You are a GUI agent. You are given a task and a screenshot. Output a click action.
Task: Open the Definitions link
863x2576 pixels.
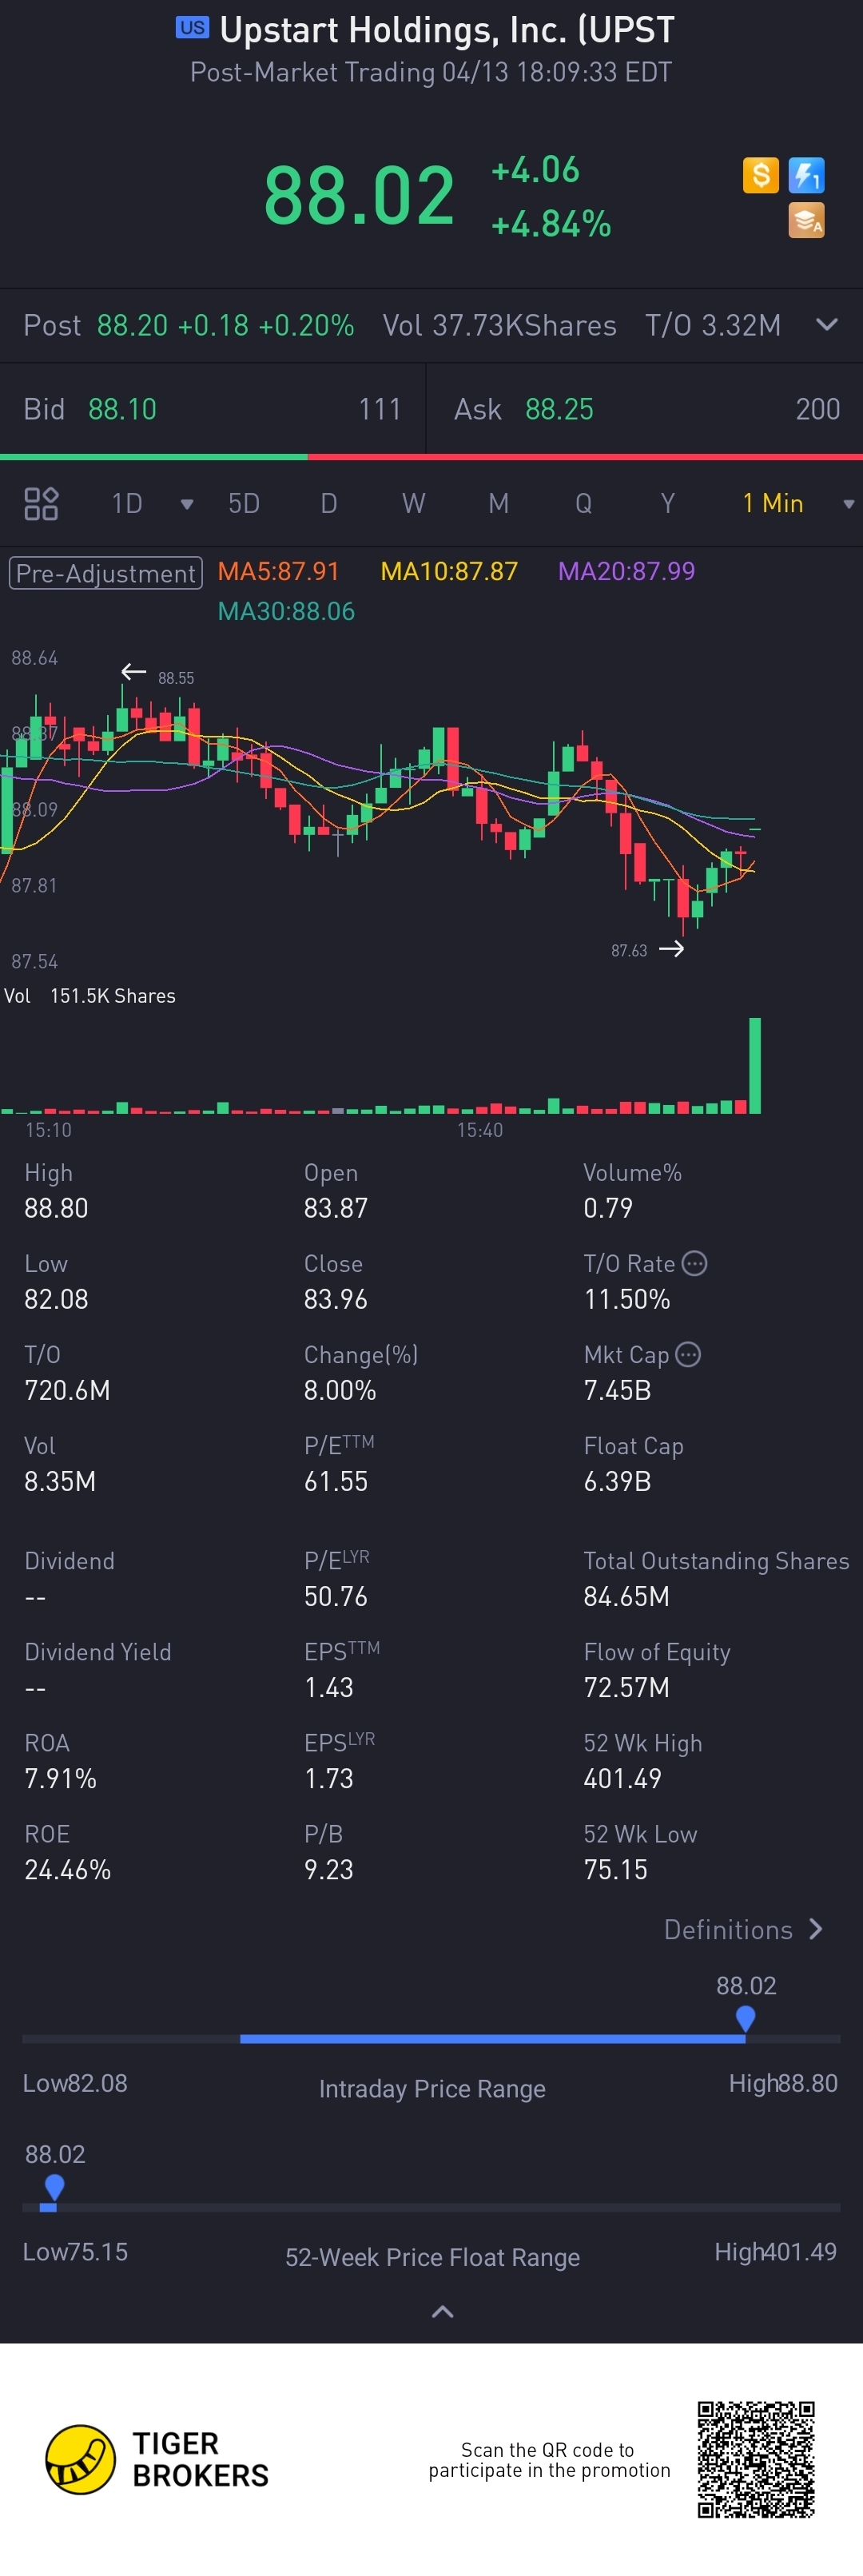coord(743,1929)
